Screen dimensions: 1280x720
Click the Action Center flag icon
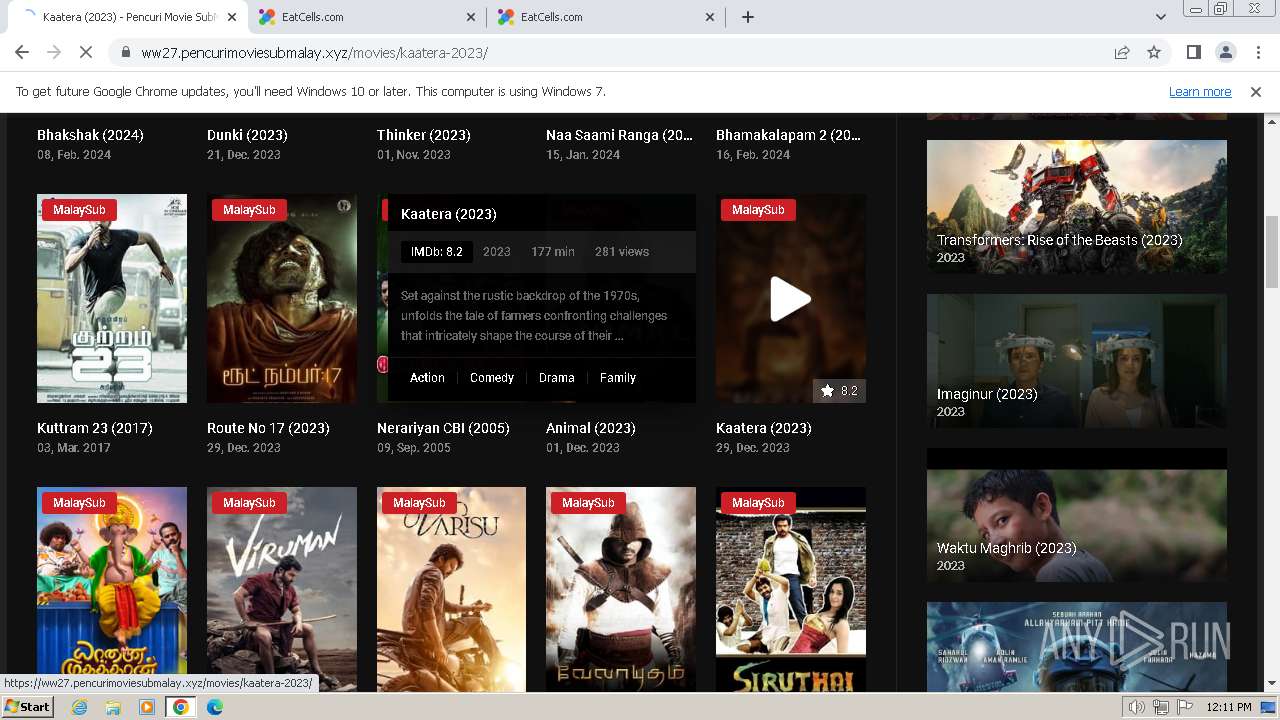point(1185,707)
